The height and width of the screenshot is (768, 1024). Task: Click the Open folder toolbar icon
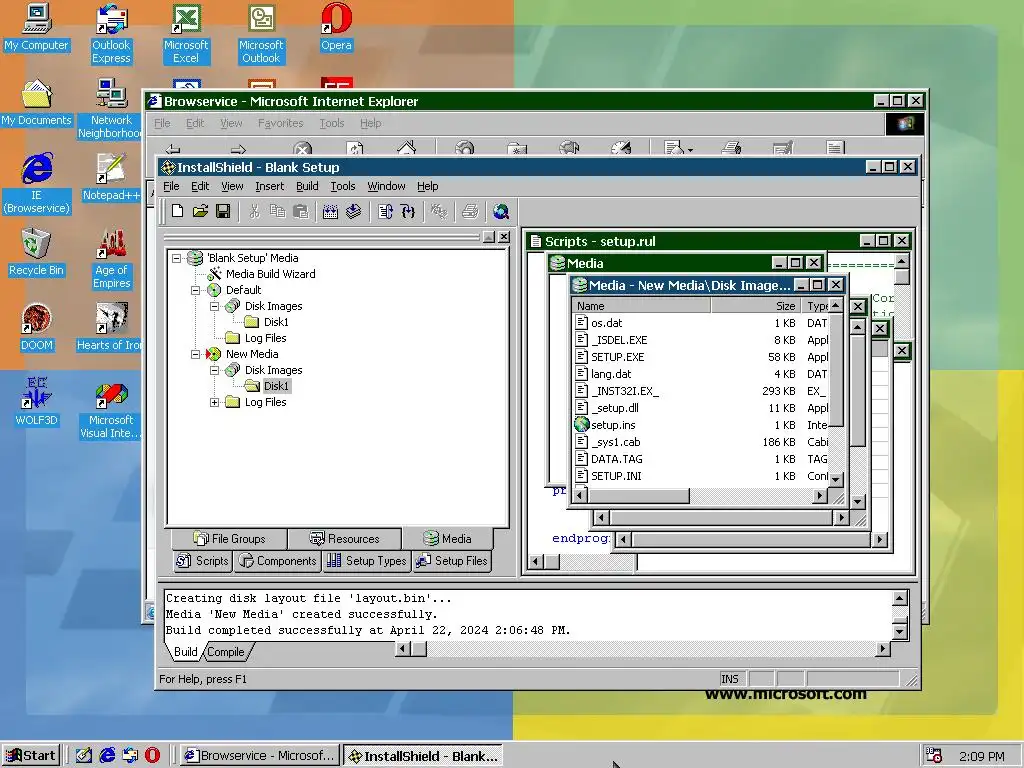point(200,211)
